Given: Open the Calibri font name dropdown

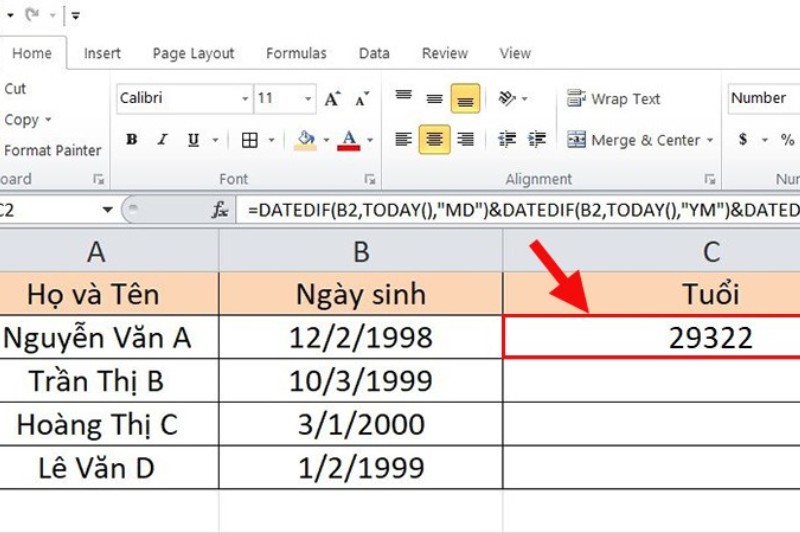Looking at the screenshot, I should pyautogui.click(x=245, y=98).
